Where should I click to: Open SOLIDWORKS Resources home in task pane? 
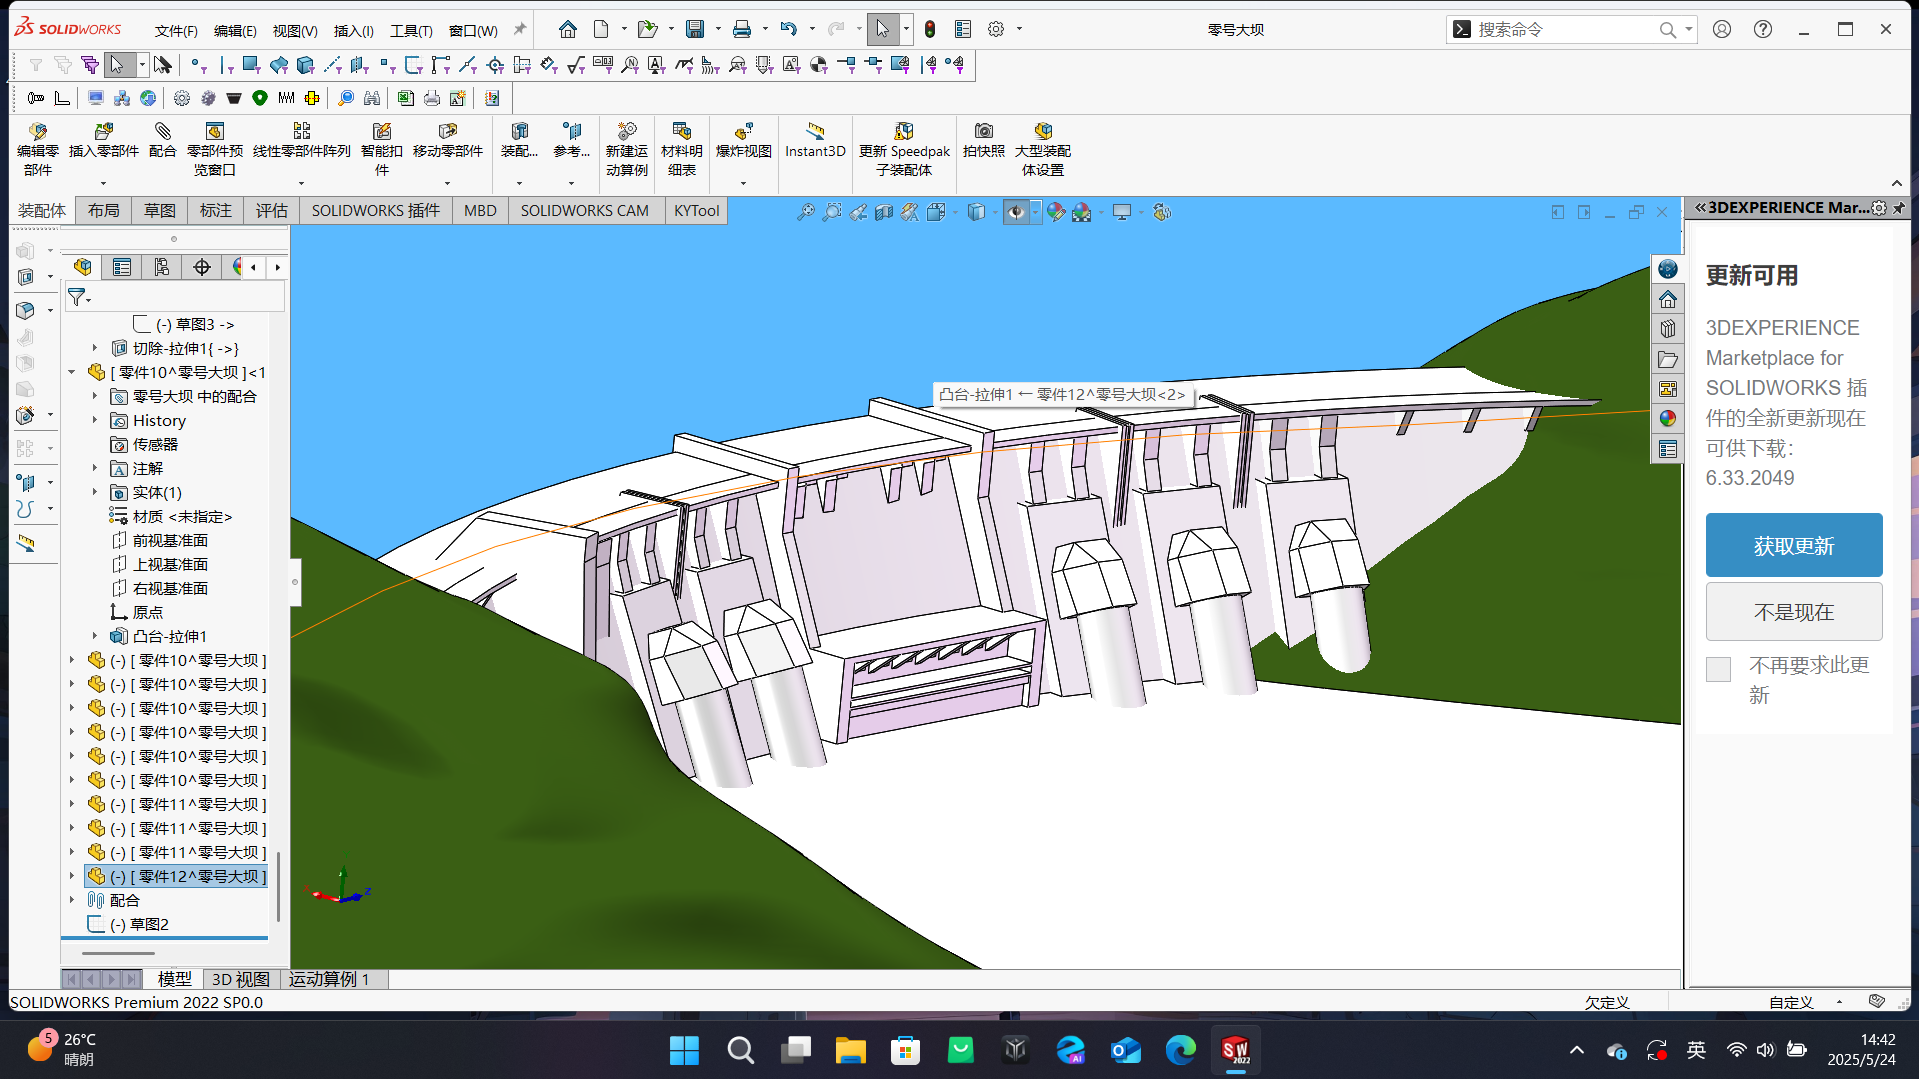[1667, 299]
